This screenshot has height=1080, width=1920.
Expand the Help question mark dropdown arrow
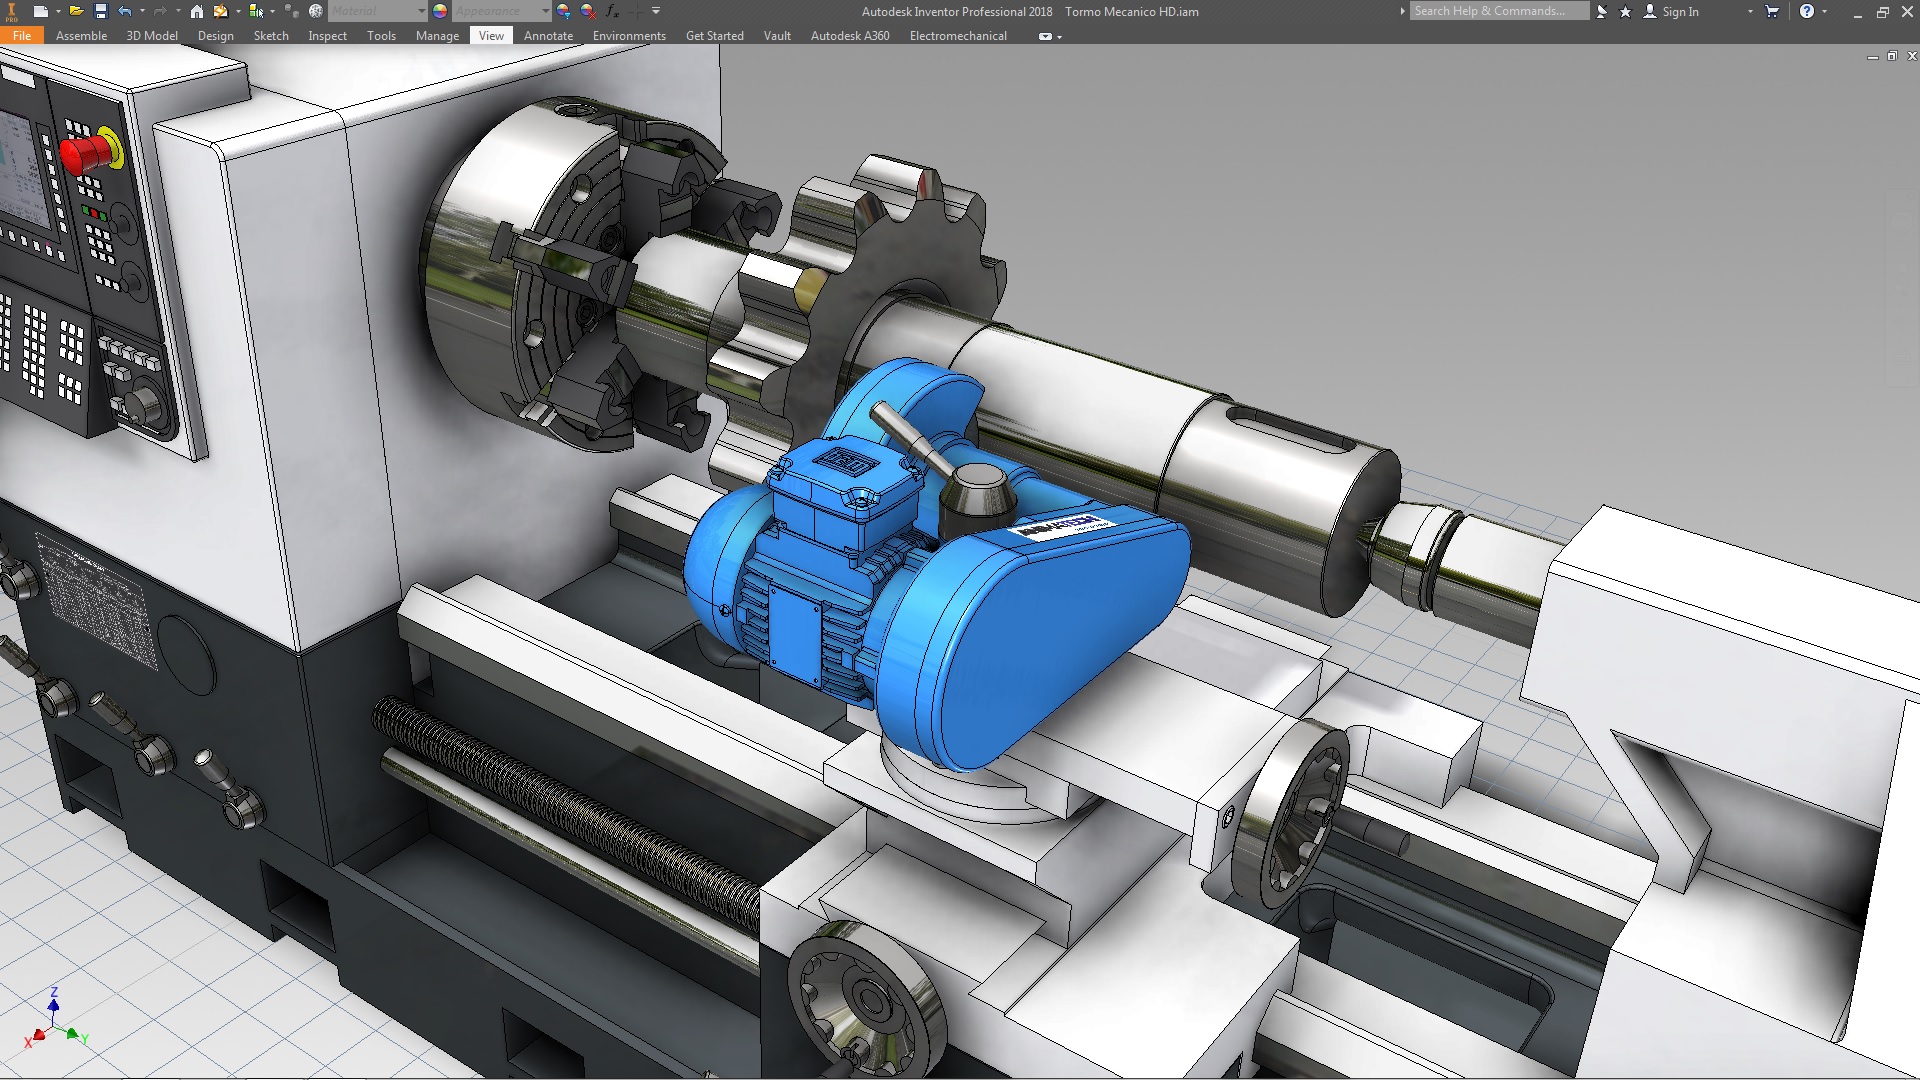[1825, 11]
